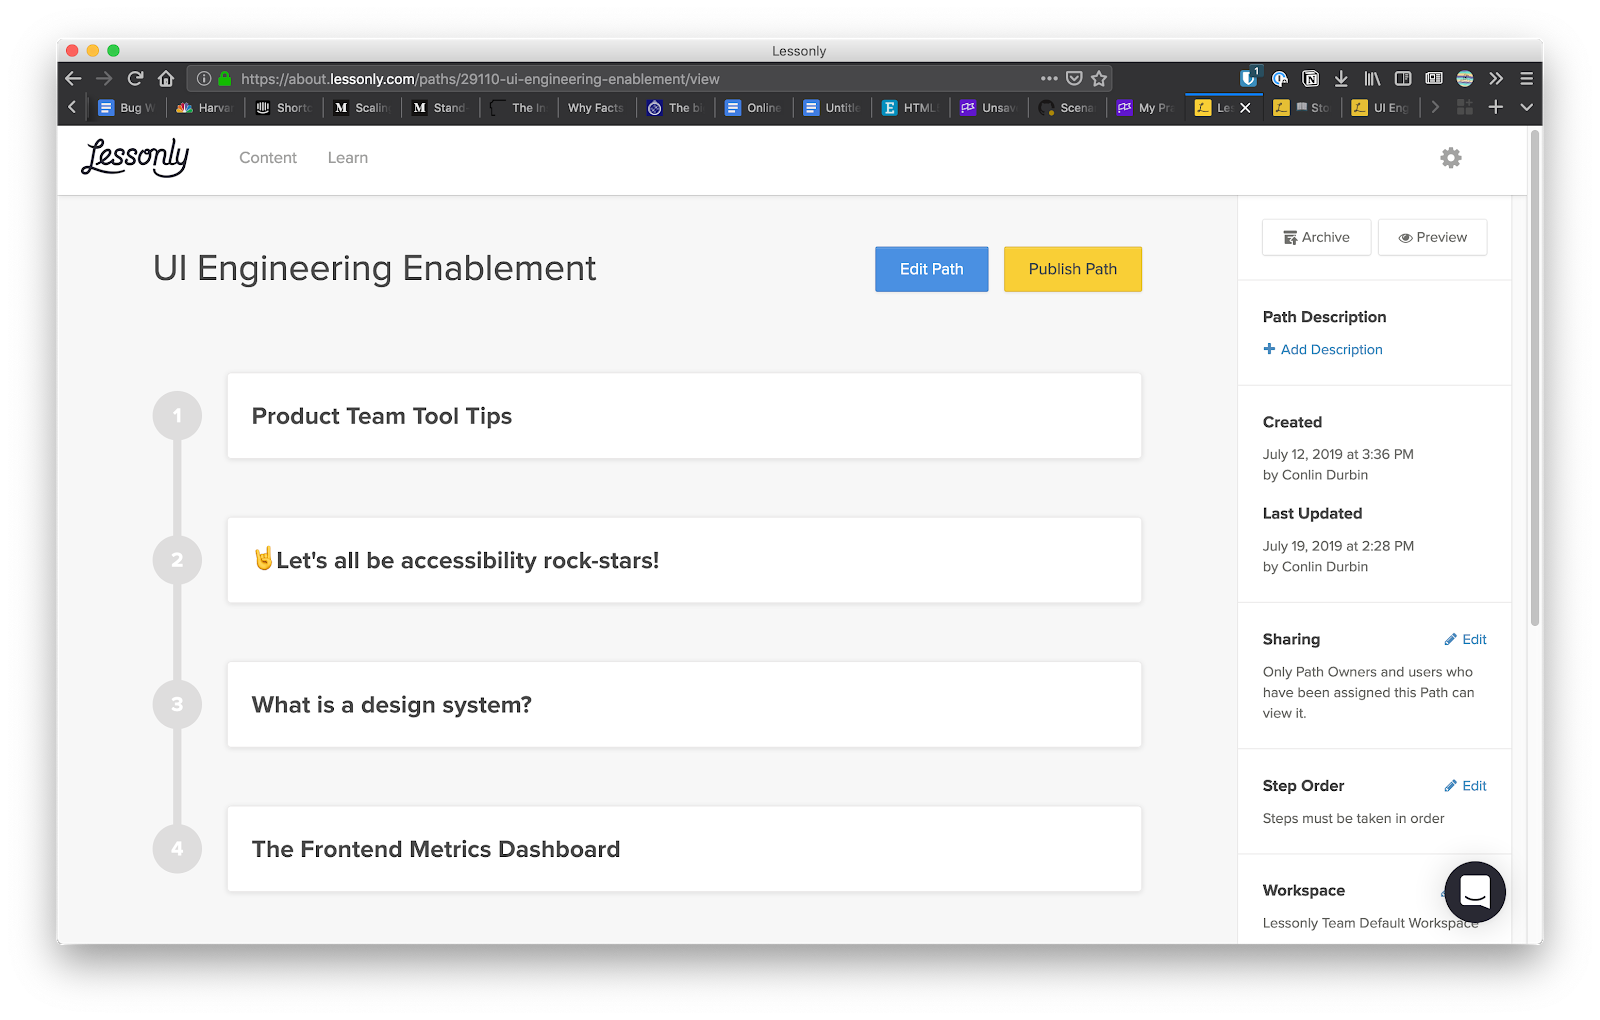Save page to Pocket icon
The width and height of the screenshot is (1600, 1020).
pyautogui.click(x=1074, y=78)
